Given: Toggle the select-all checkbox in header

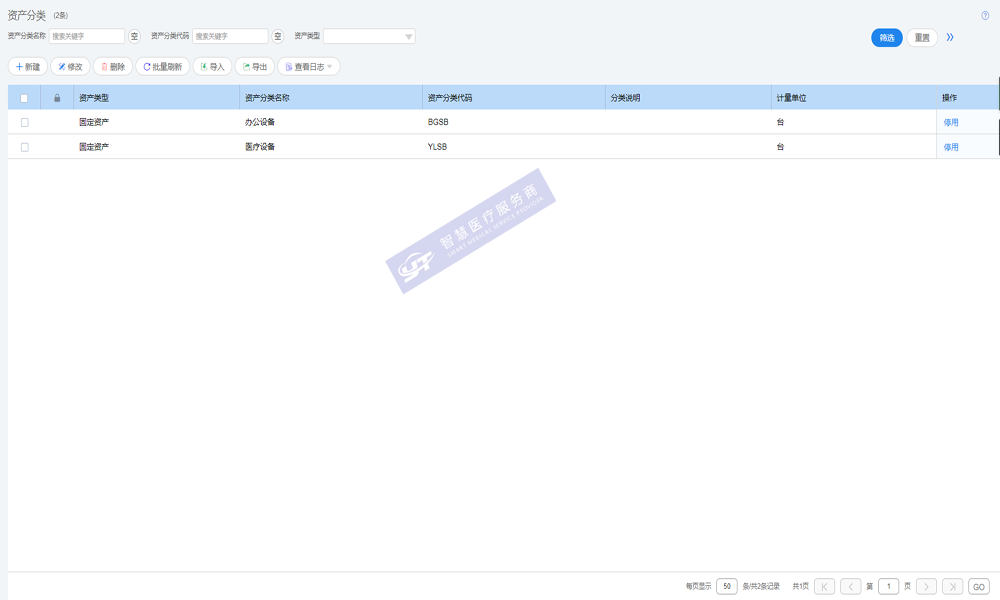Looking at the screenshot, I should pyautogui.click(x=25, y=98).
